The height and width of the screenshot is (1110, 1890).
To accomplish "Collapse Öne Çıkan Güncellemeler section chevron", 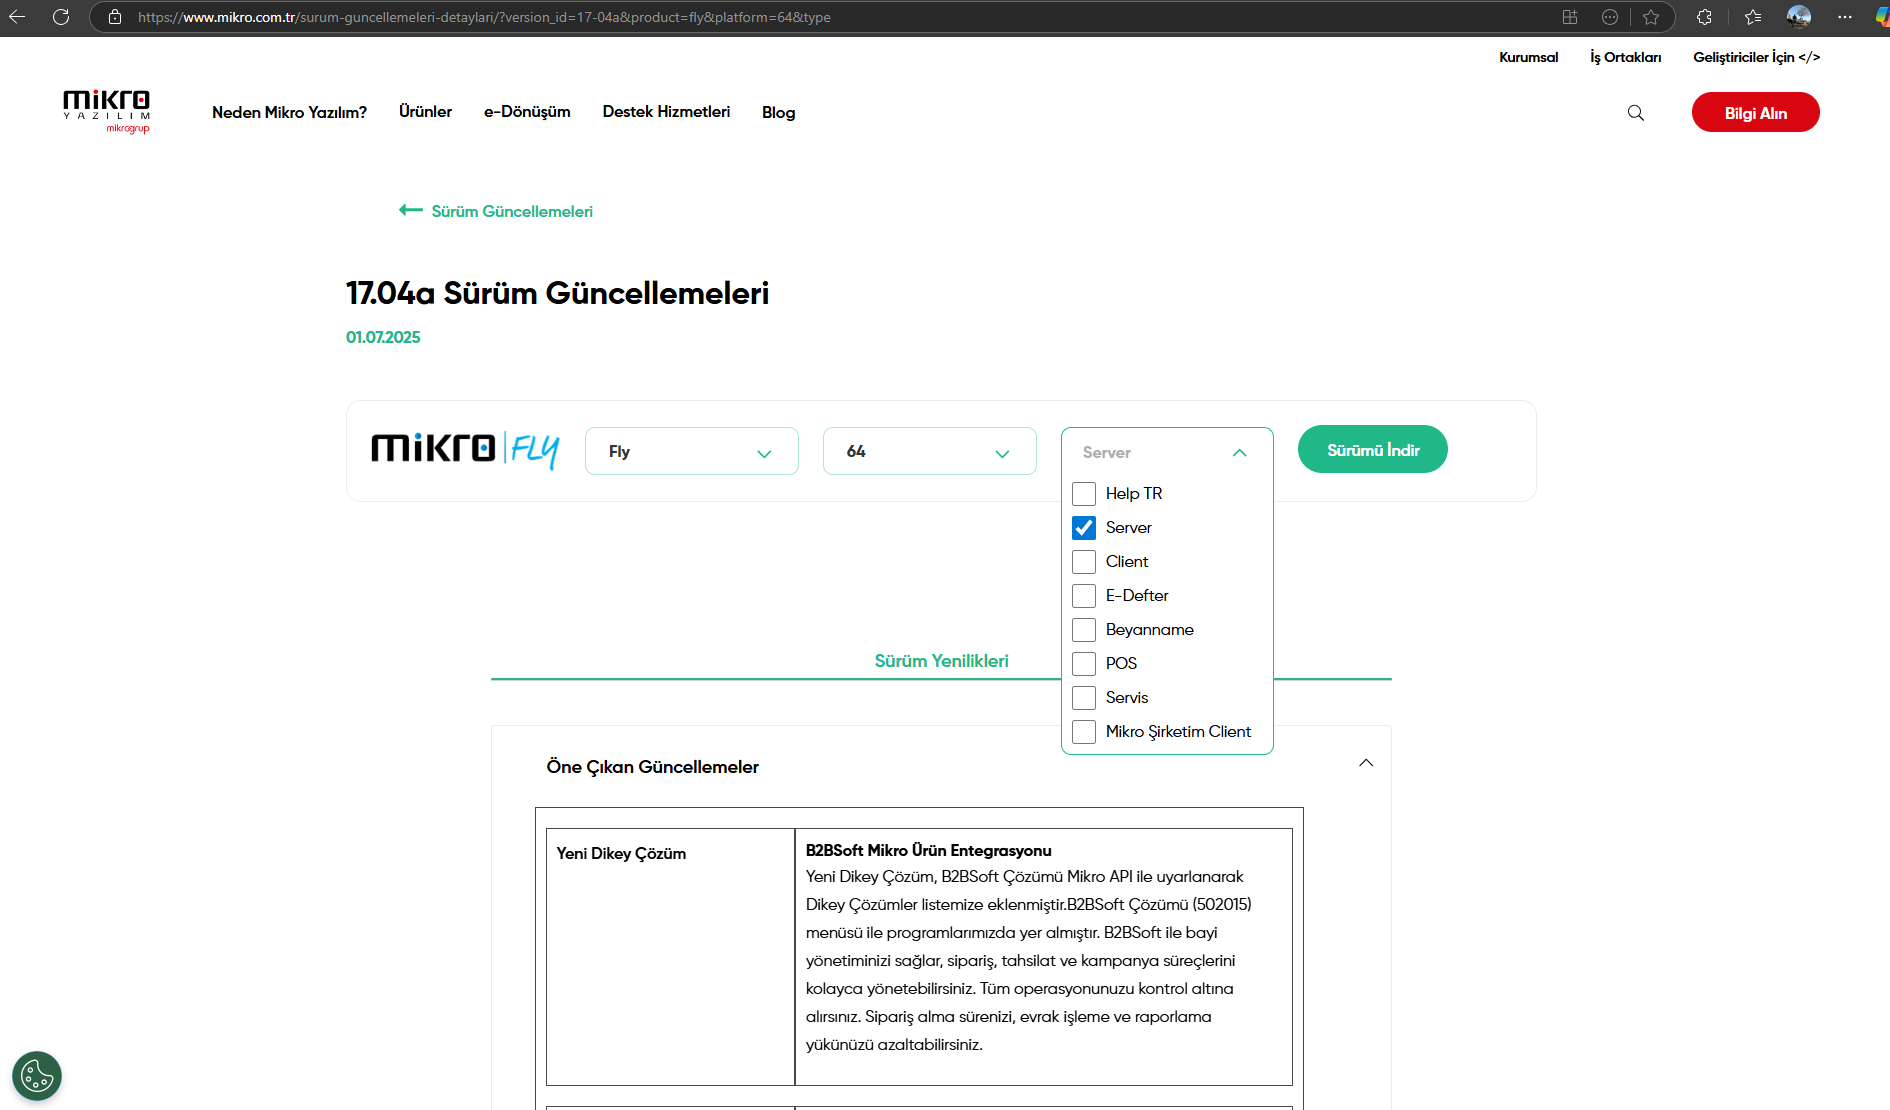I will coord(1366,763).
